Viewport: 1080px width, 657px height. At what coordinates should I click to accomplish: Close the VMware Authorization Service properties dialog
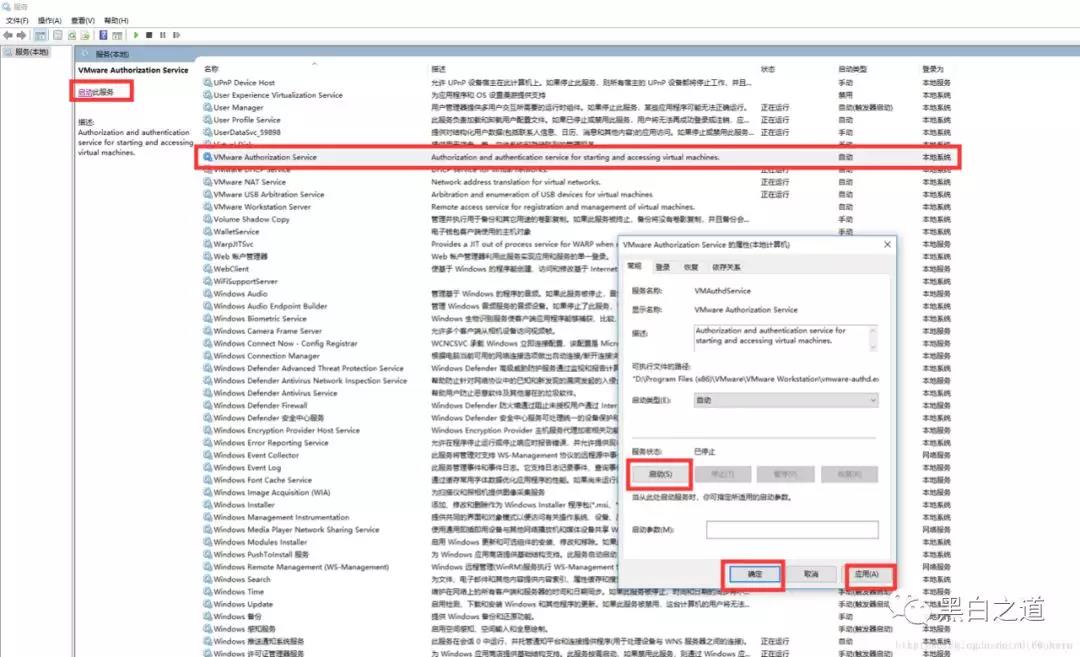(x=887, y=244)
